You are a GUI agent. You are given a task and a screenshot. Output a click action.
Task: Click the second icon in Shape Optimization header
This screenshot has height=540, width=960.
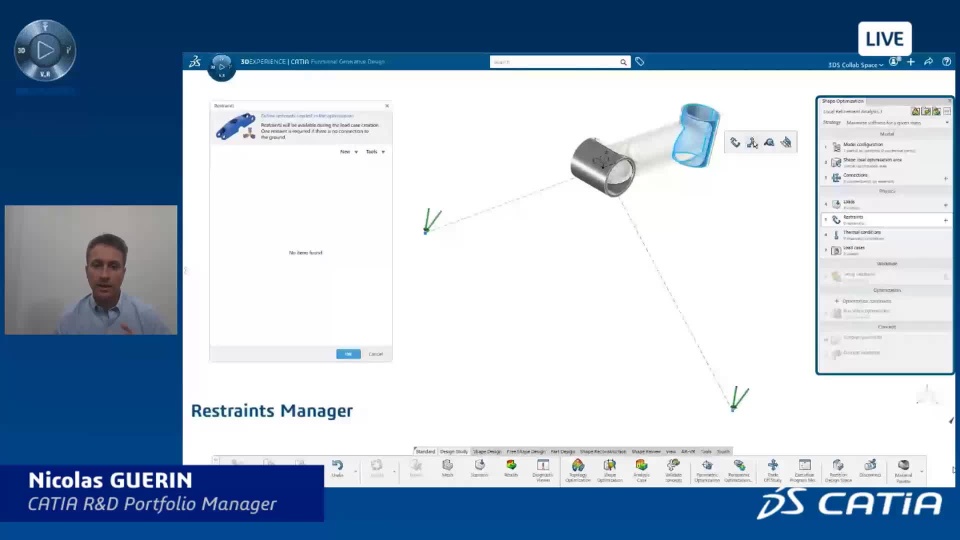[926, 111]
